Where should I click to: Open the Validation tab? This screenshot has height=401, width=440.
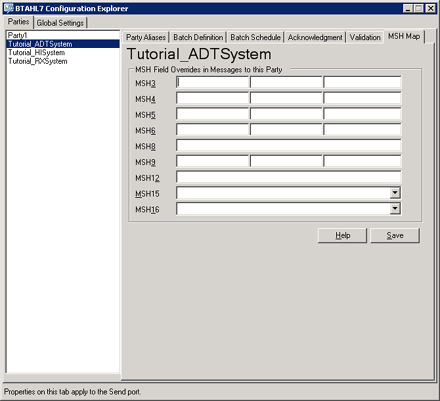(x=365, y=37)
